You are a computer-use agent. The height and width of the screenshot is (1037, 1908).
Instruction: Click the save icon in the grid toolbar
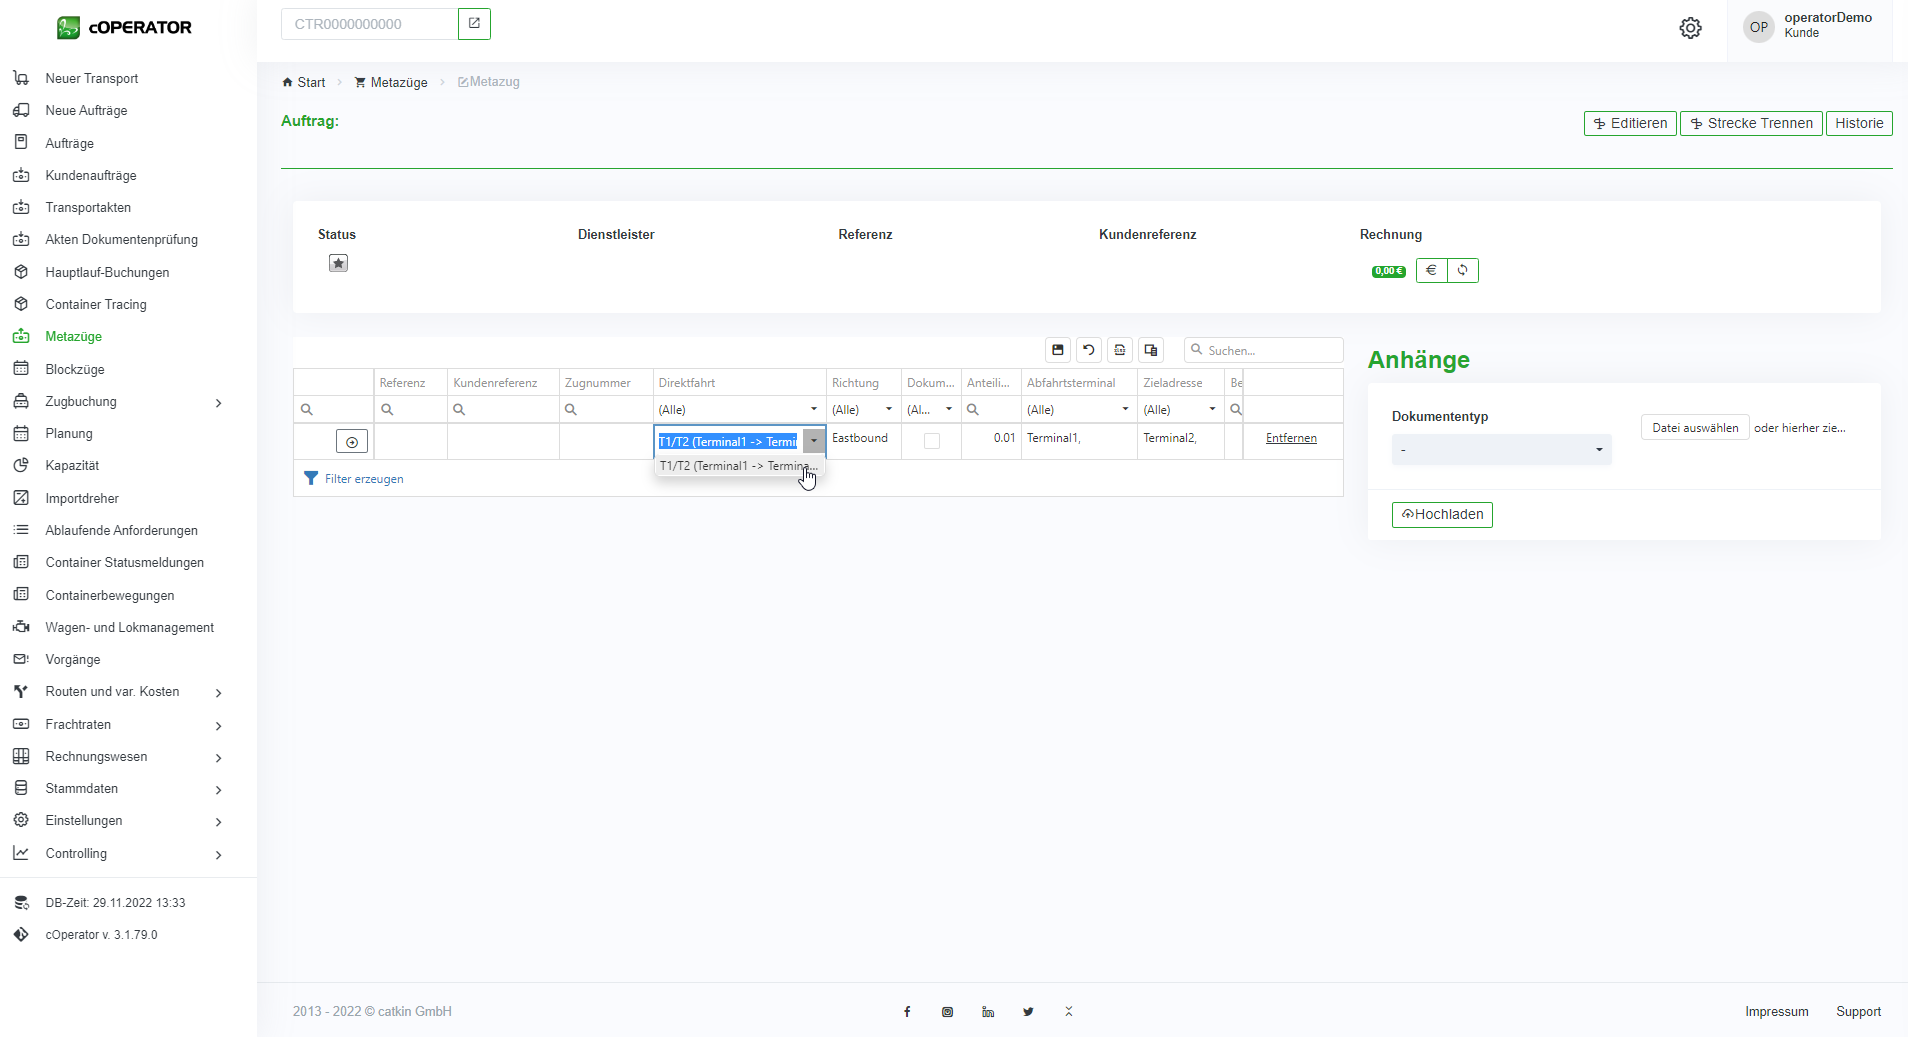[x=1058, y=350]
